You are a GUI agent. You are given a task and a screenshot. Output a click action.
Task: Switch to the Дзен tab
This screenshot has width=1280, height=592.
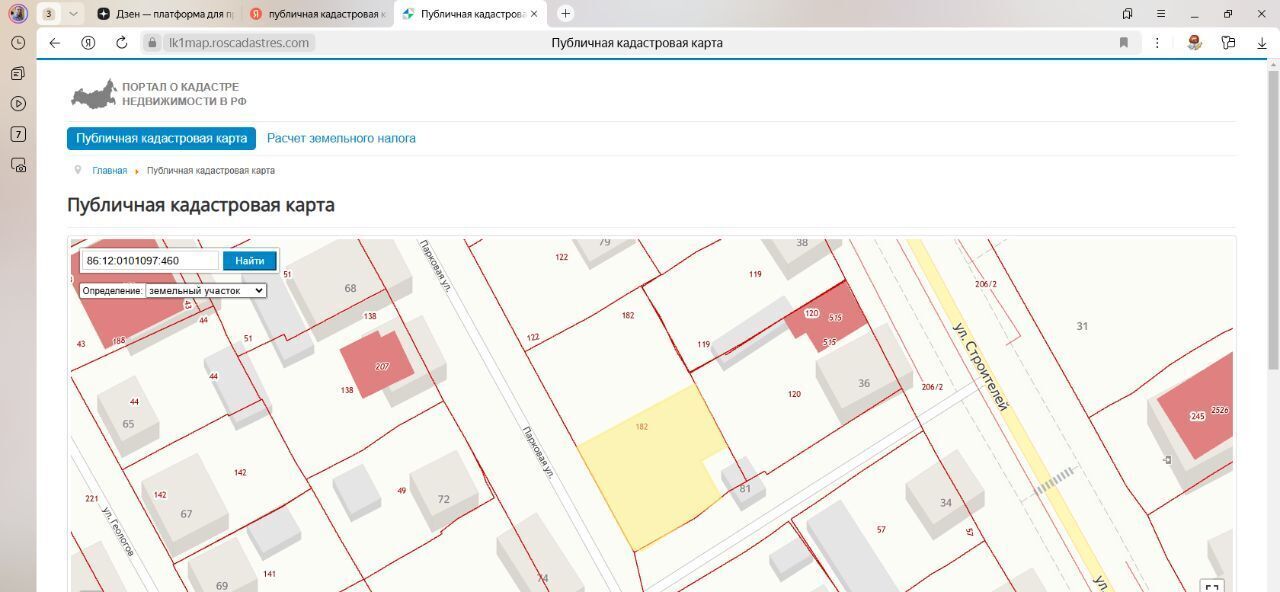[166, 14]
